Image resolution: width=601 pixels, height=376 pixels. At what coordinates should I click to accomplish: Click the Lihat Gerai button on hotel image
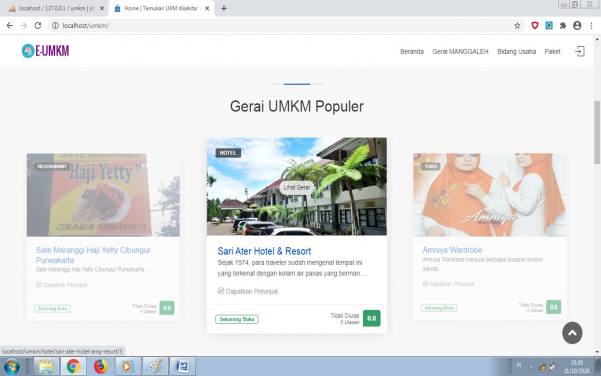[297, 187]
